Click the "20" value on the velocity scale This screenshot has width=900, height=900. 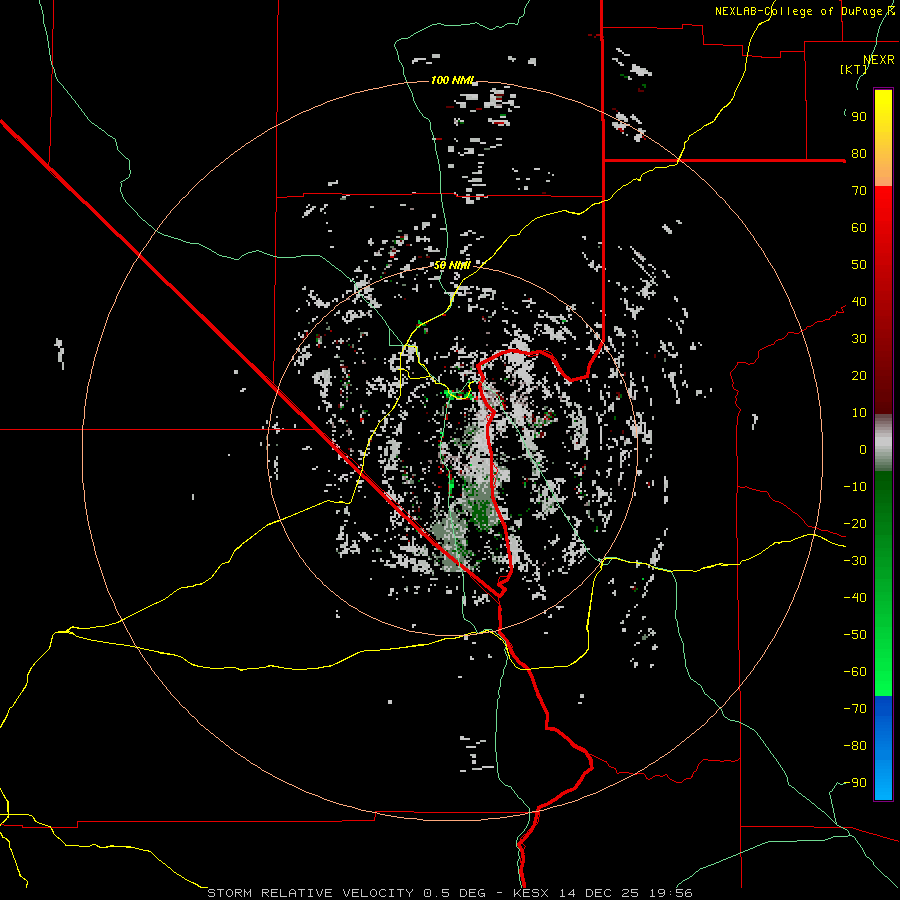point(859,376)
